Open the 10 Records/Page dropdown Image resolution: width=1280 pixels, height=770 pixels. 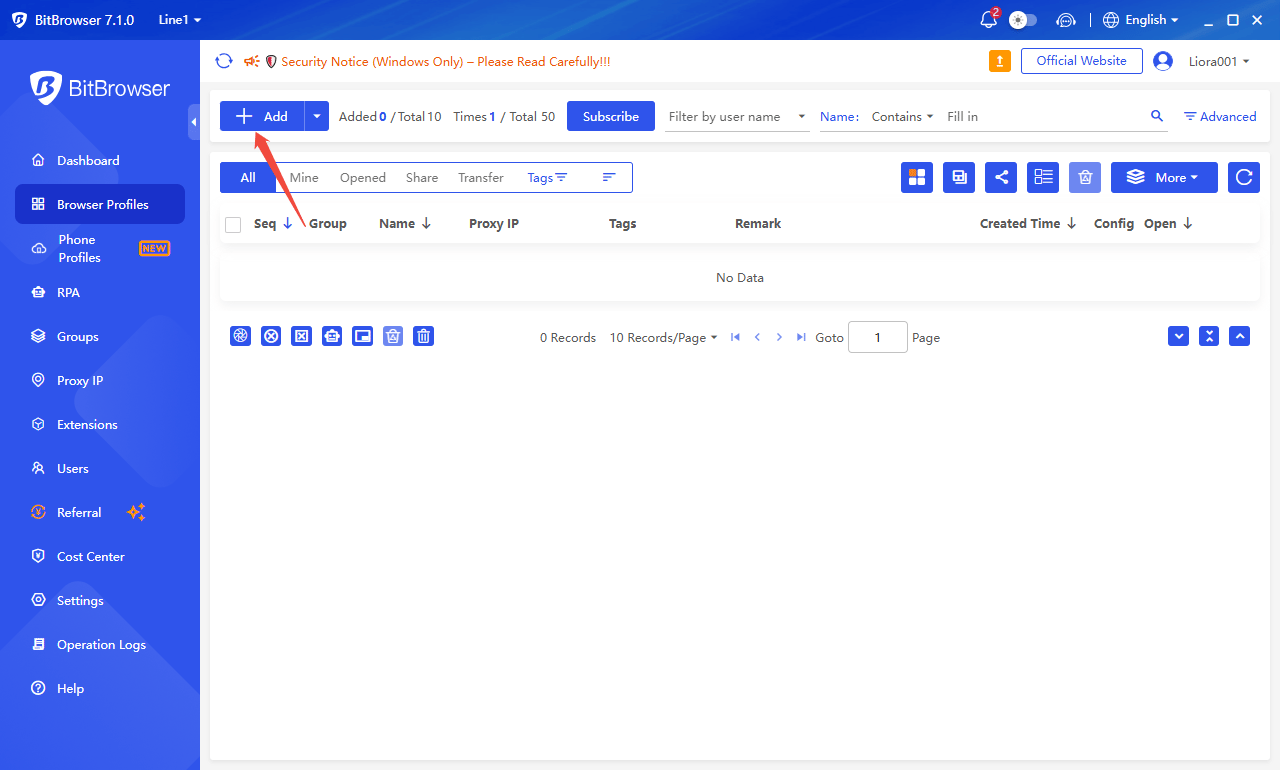point(664,337)
